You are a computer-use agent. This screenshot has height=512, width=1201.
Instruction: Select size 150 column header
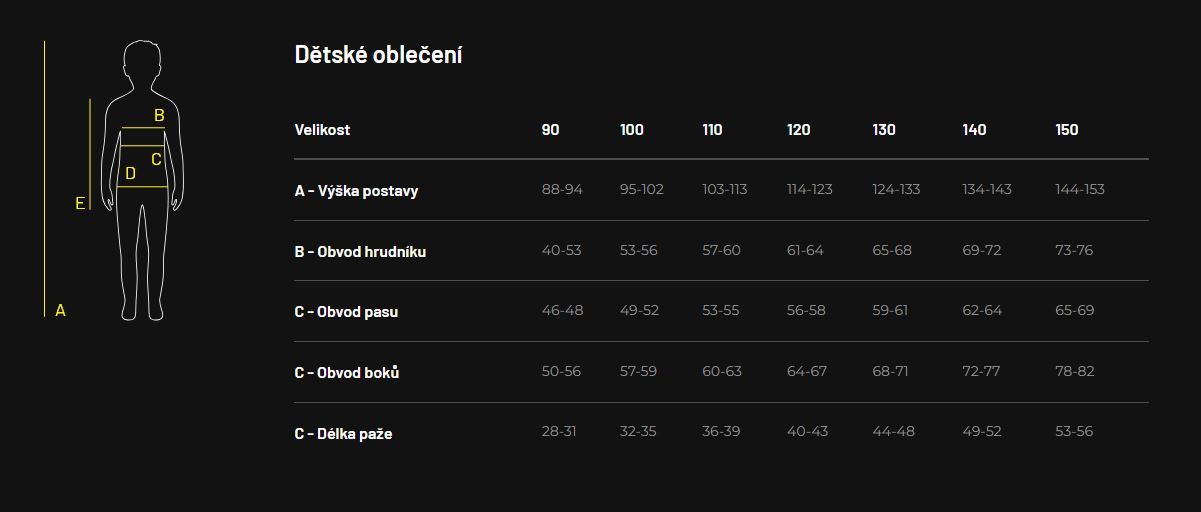(x=1067, y=130)
